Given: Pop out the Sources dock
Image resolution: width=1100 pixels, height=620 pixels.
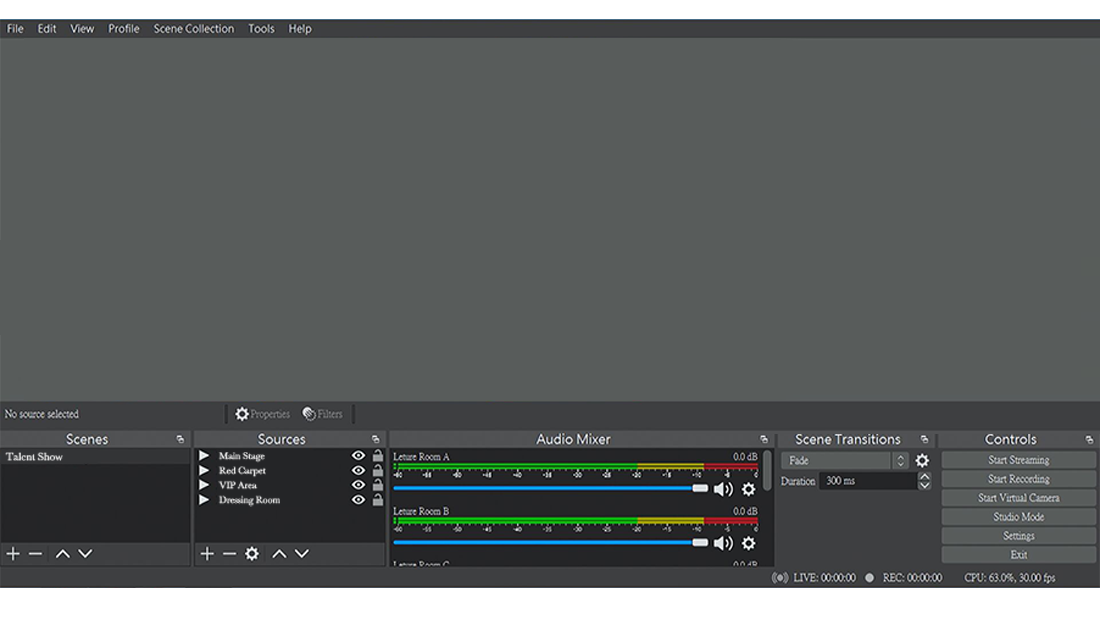Looking at the screenshot, I should coord(375,440).
